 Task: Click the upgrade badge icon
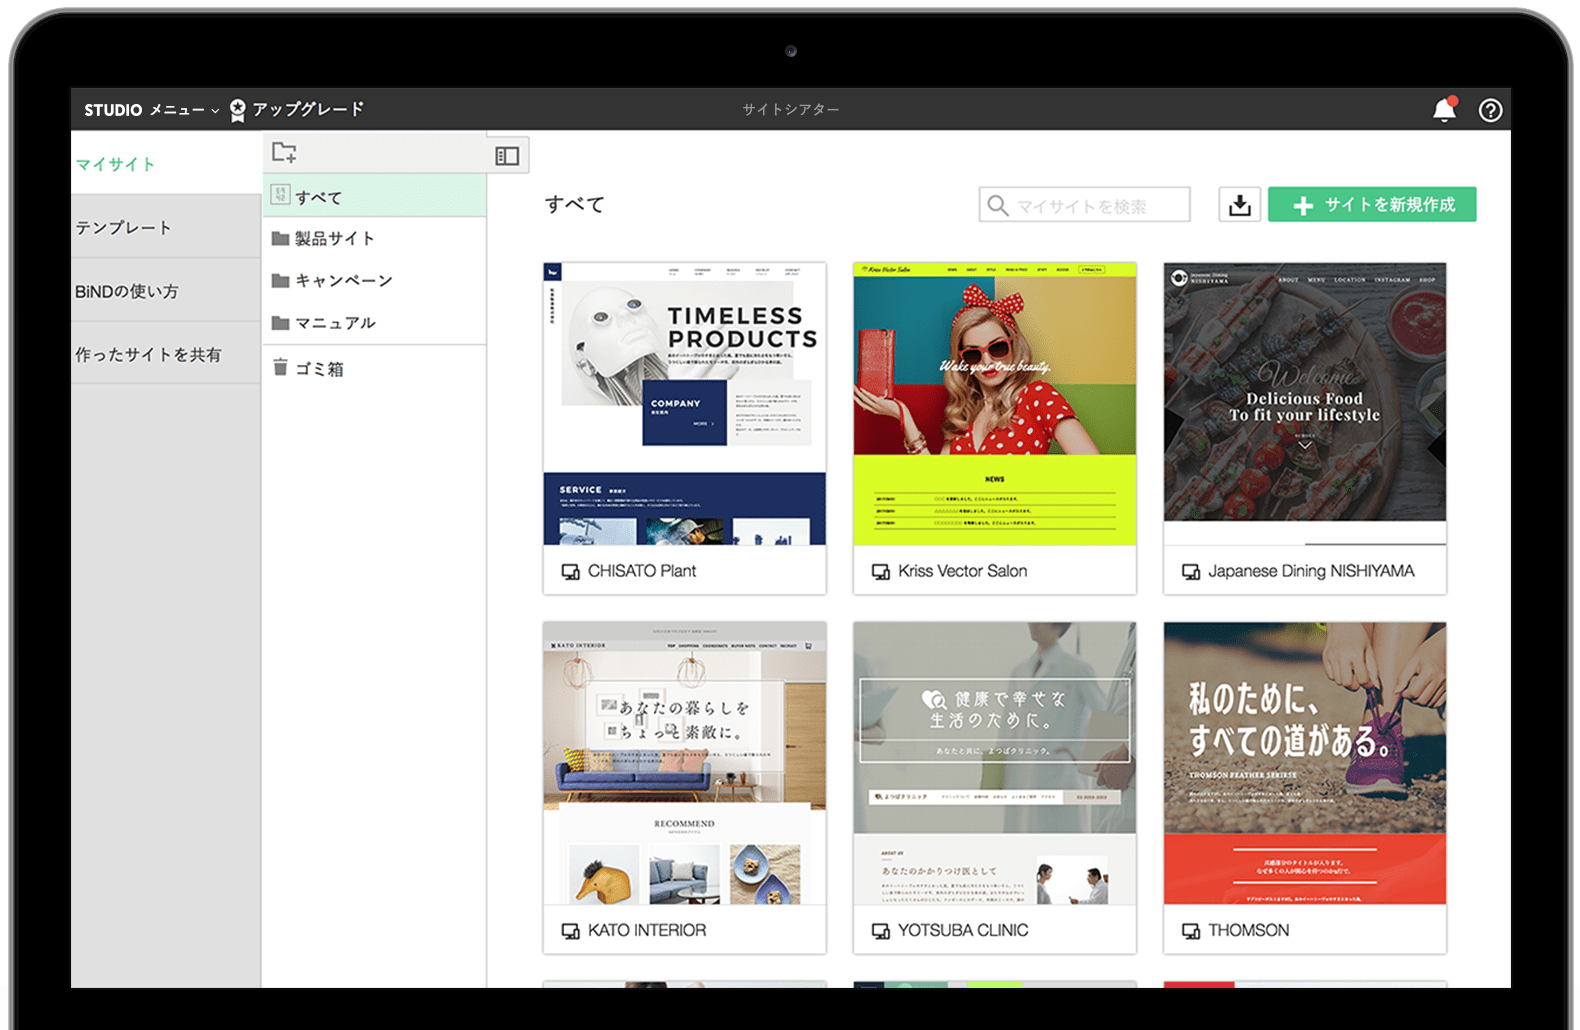(238, 110)
